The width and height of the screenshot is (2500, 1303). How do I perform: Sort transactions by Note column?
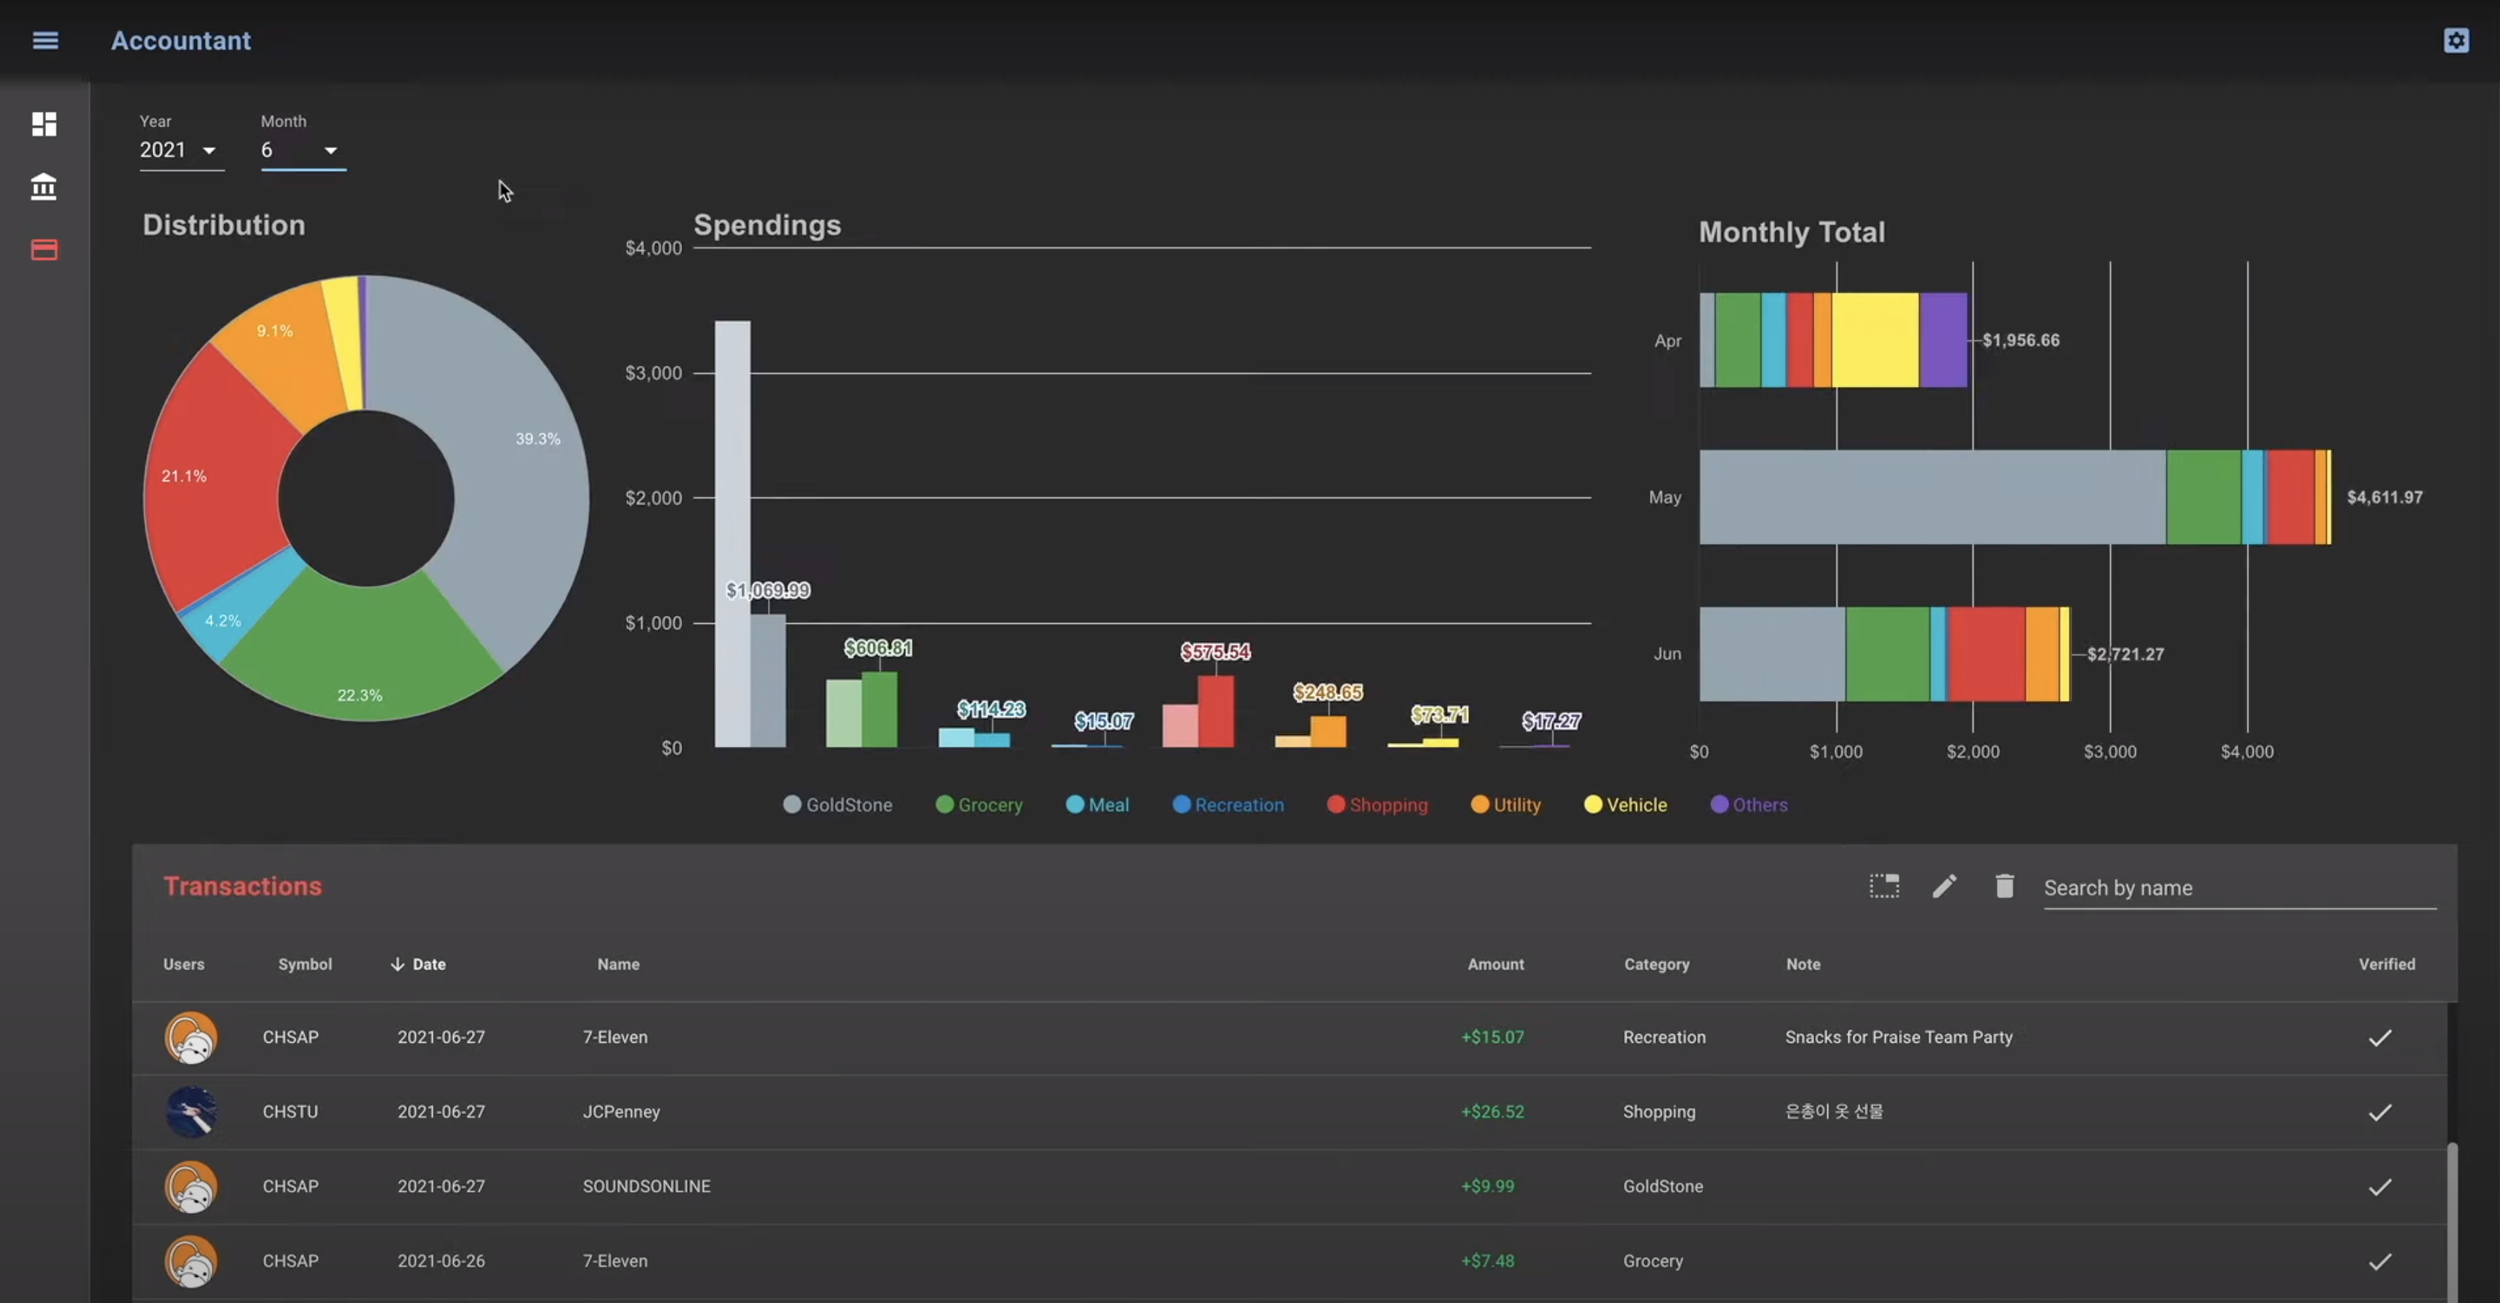click(1803, 964)
